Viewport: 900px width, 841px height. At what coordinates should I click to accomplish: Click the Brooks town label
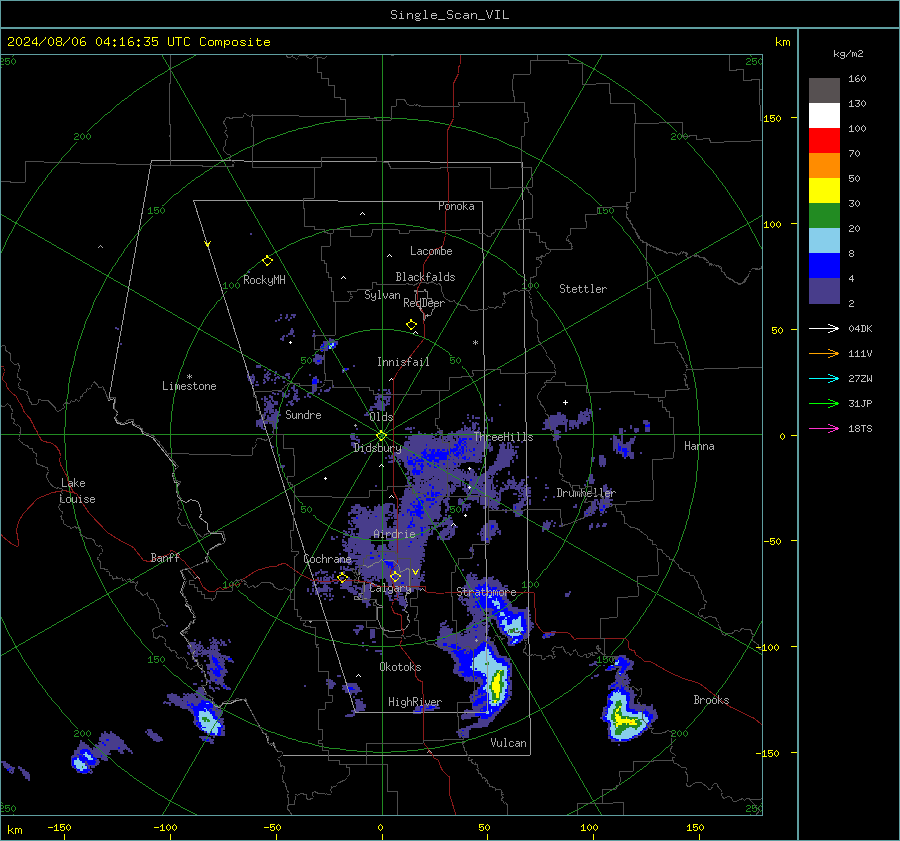tap(711, 700)
